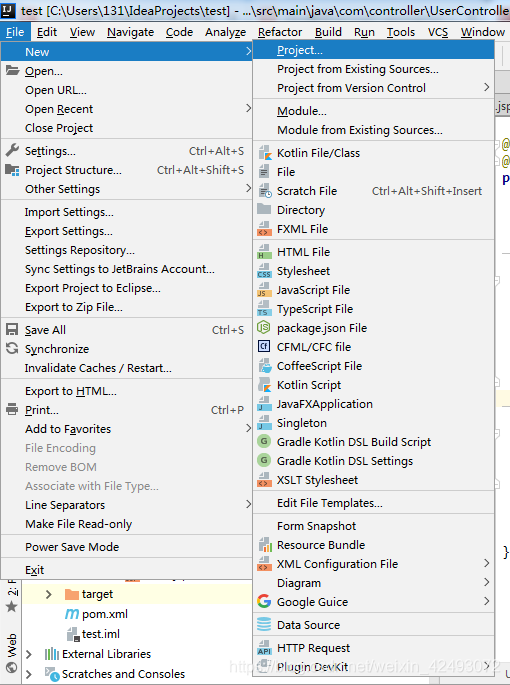The height and width of the screenshot is (685, 510).
Task: Click the XSLT Stylesheet icon
Action: [264, 480]
